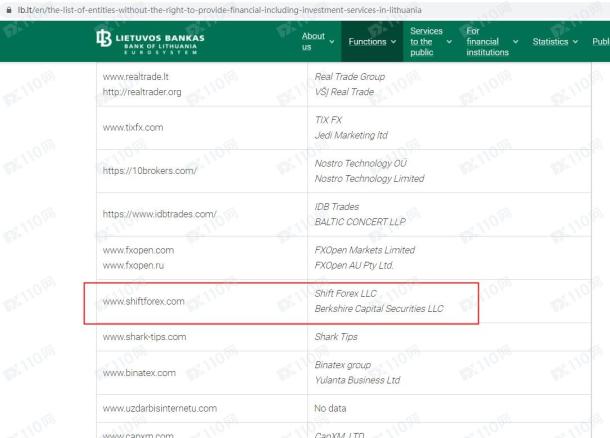
Task: Select Shark Tips entity name
Action: 336,337
